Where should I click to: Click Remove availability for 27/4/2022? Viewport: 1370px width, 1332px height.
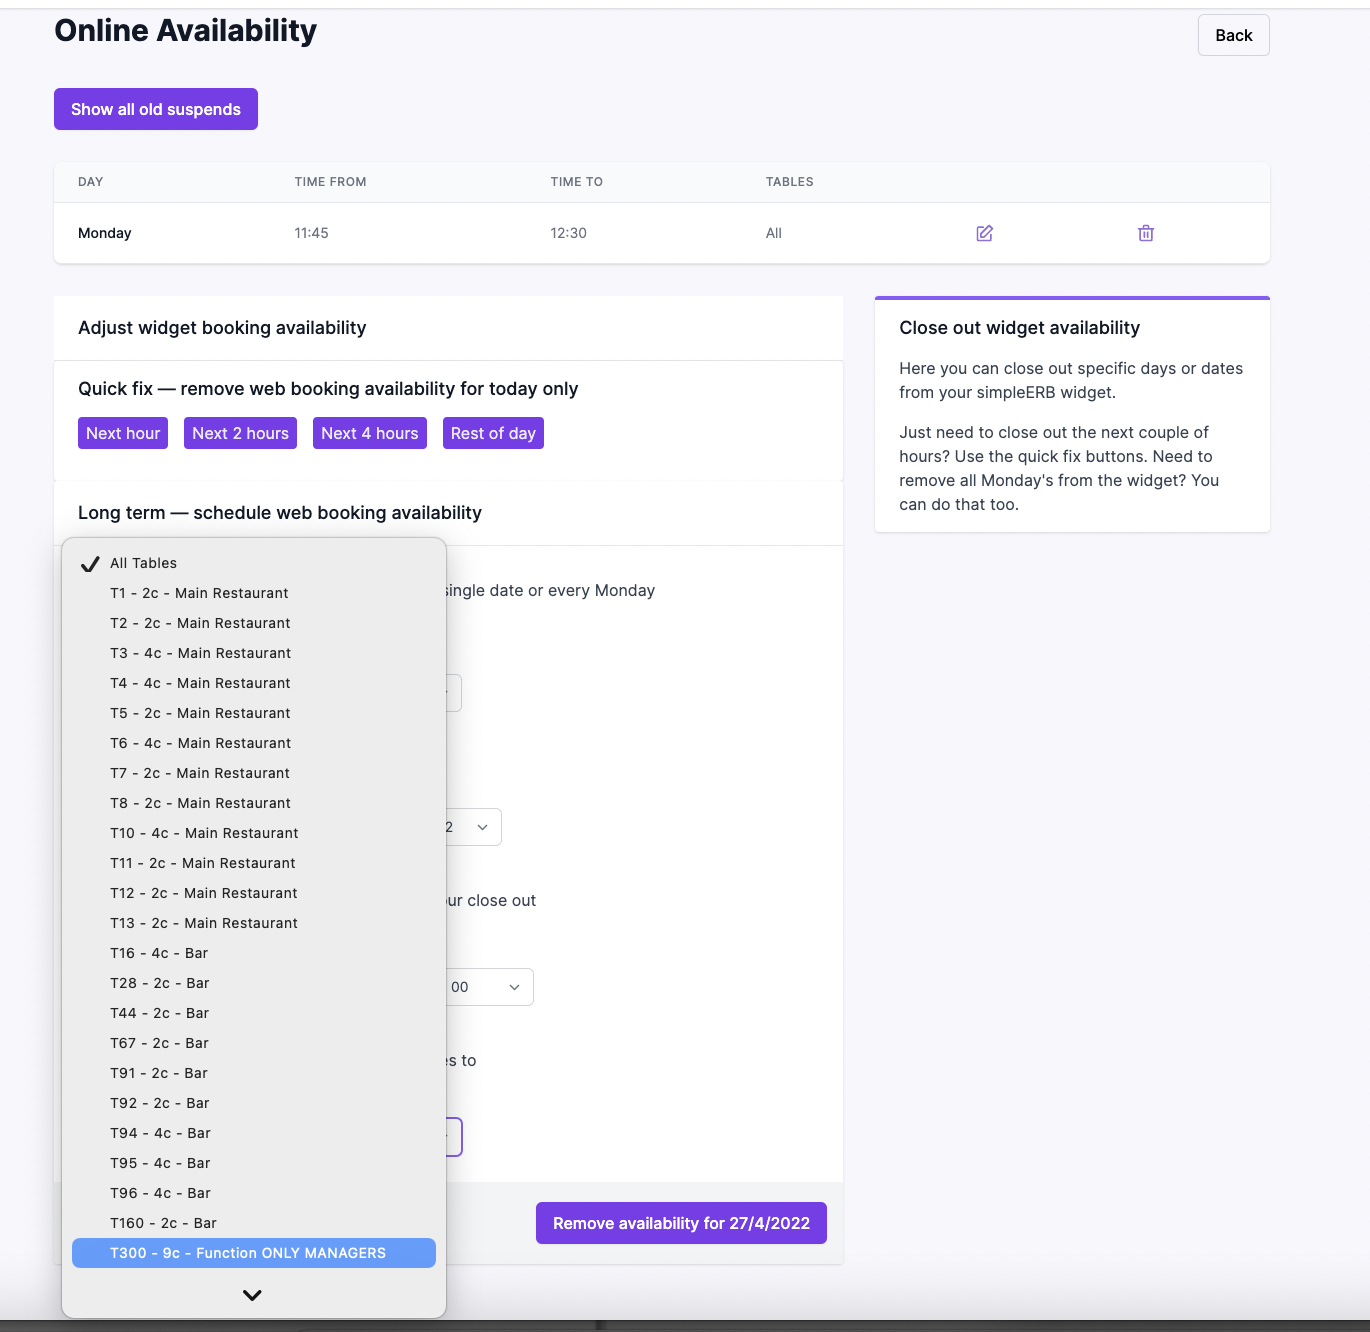pyautogui.click(x=681, y=1223)
